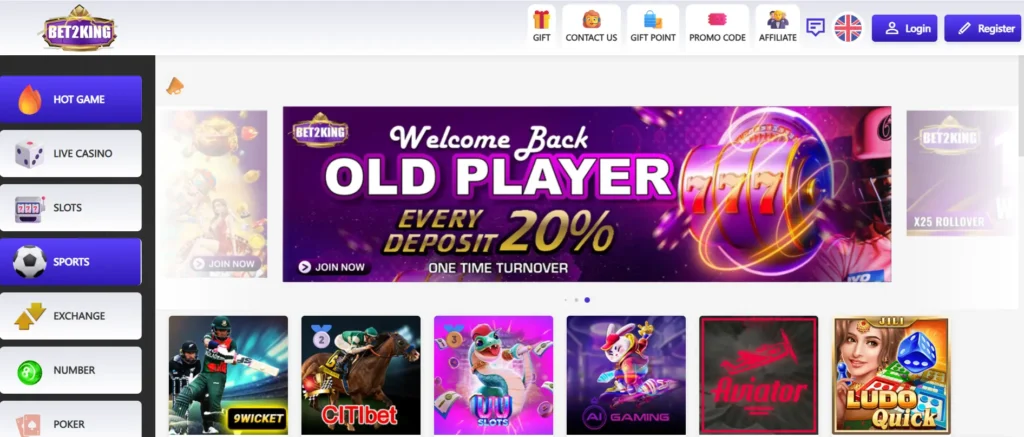Select Hot Game in sidebar
The width and height of the screenshot is (1024, 437).
click(71, 99)
